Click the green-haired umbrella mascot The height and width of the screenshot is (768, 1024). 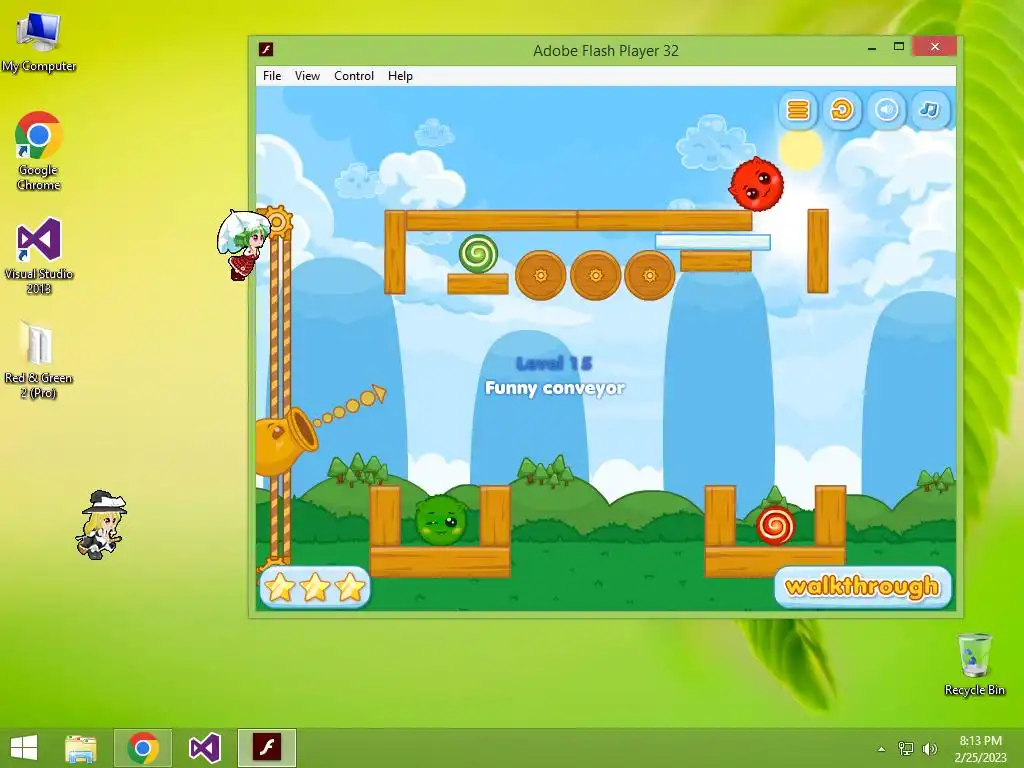(x=244, y=245)
